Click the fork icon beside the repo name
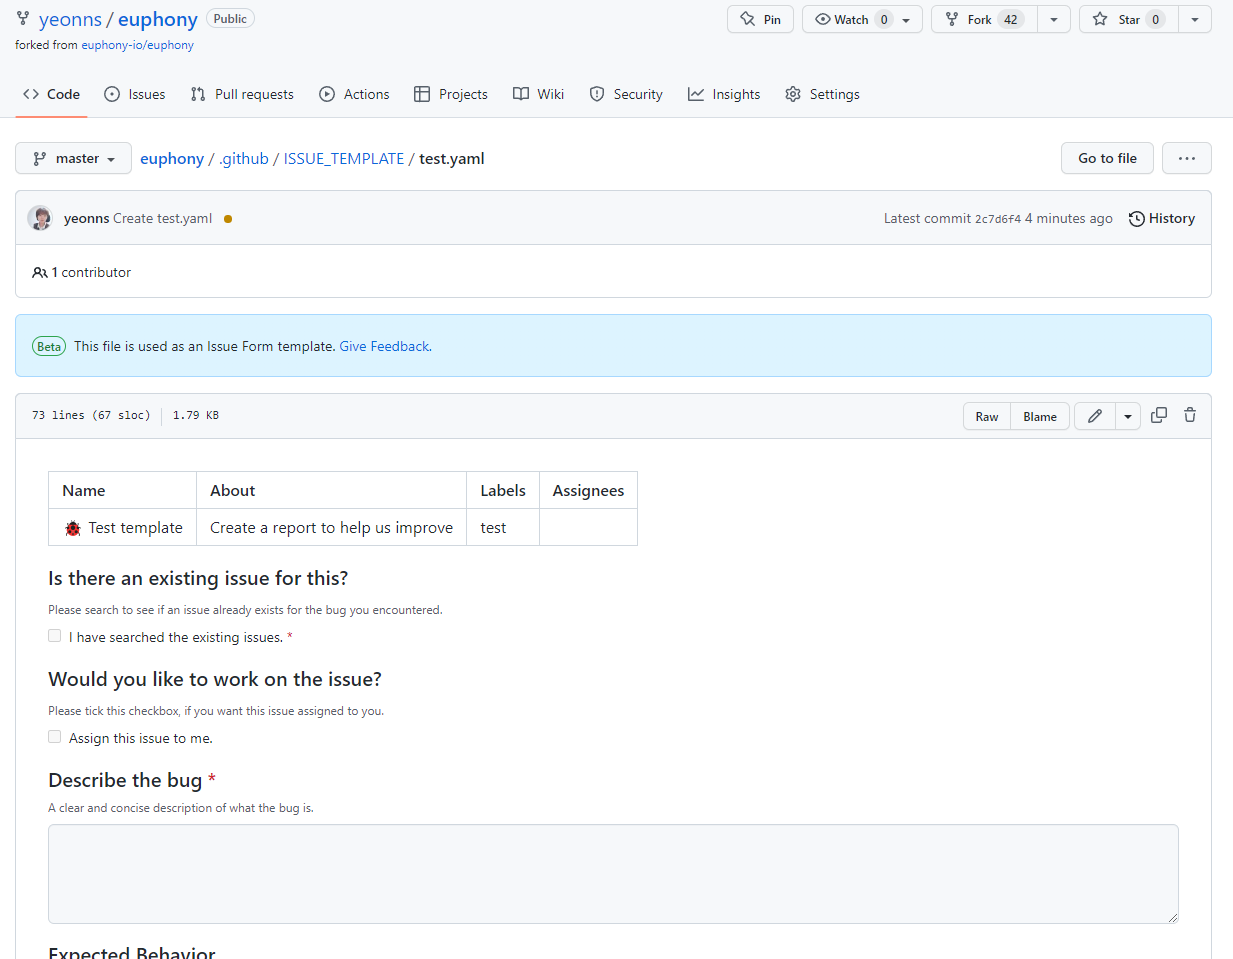 pyautogui.click(x=23, y=18)
